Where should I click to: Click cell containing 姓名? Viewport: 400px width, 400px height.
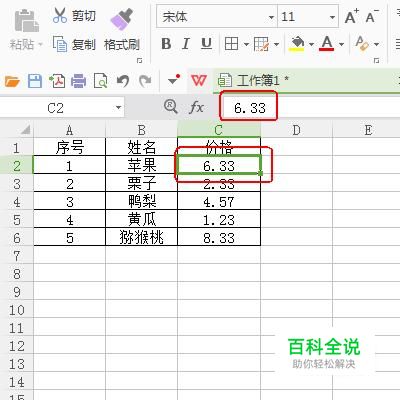pyautogui.click(x=141, y=147)
